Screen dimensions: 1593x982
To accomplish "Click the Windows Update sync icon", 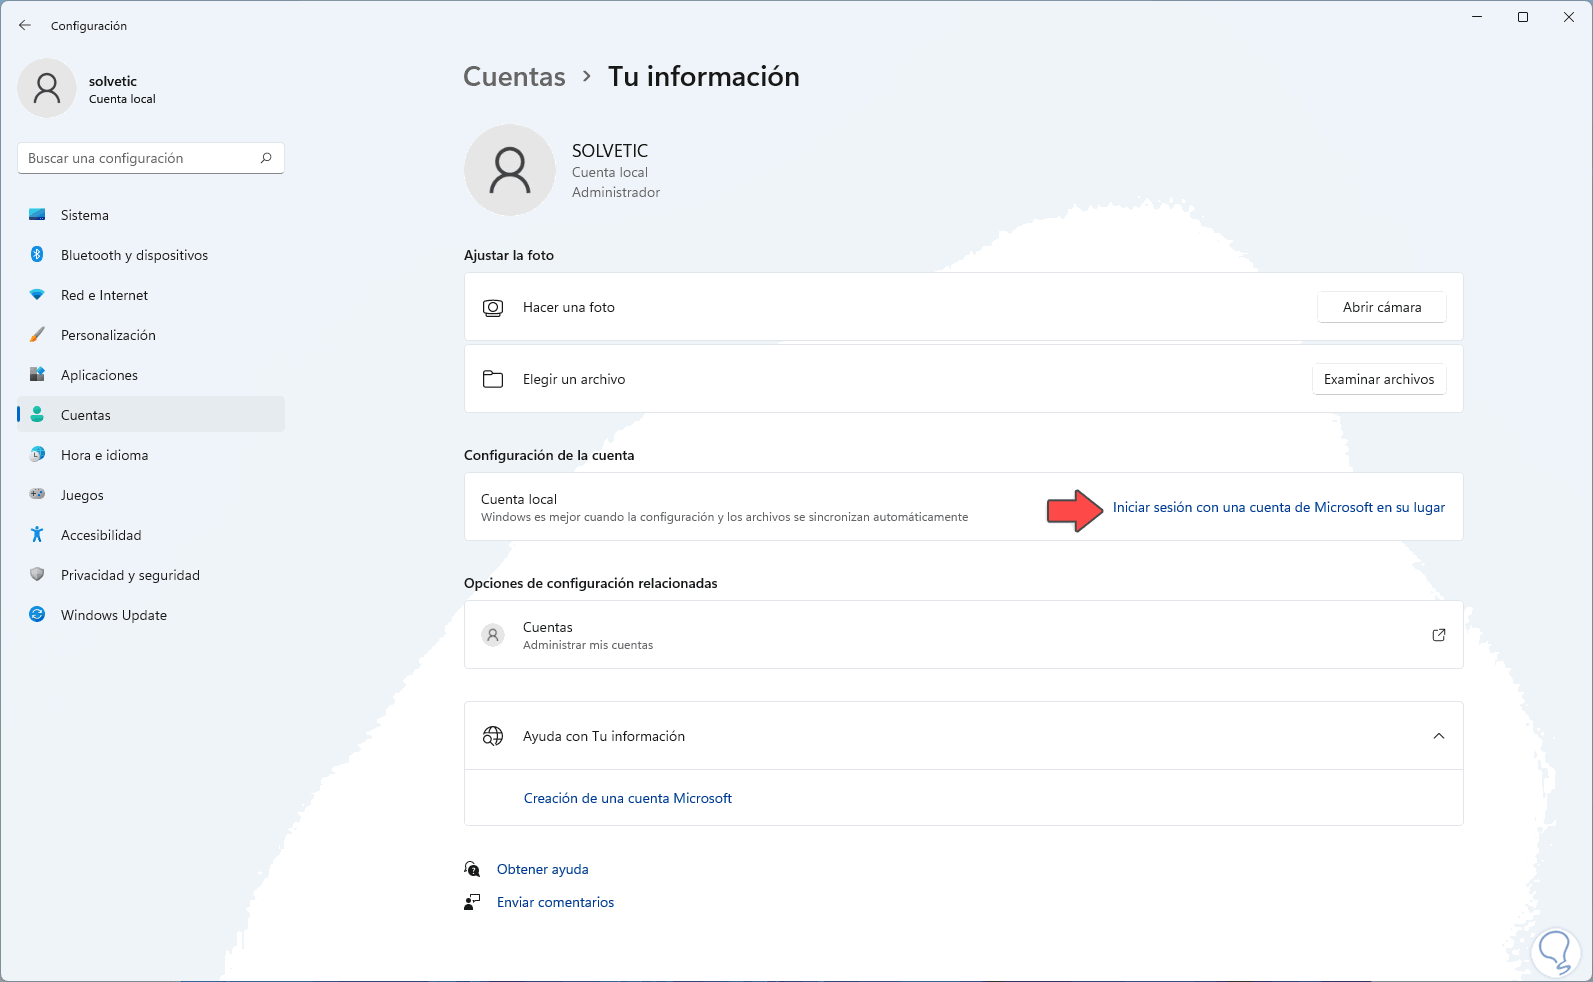I will tap(37, 615).
